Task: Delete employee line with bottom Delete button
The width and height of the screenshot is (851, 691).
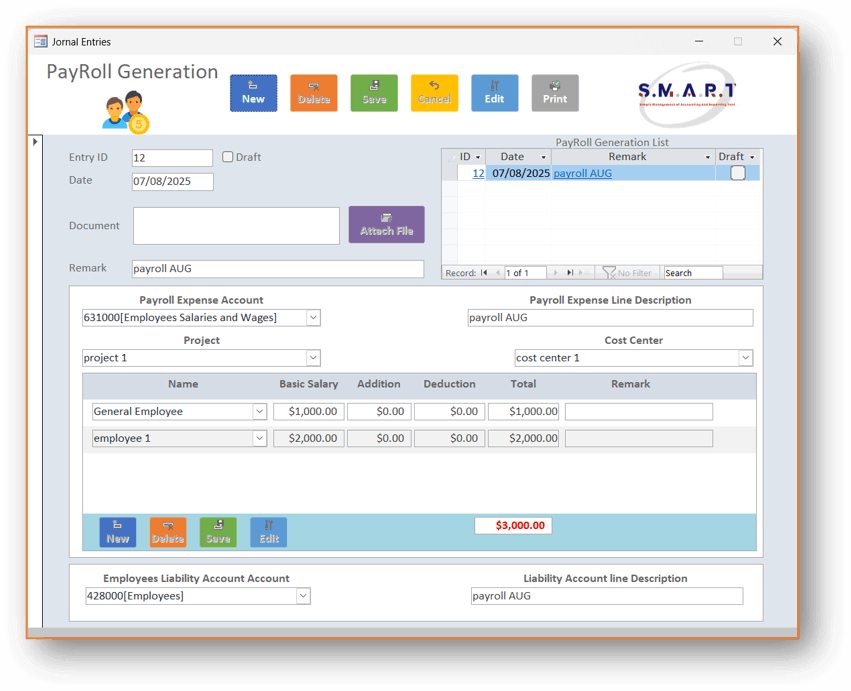Action: [168, 532]
